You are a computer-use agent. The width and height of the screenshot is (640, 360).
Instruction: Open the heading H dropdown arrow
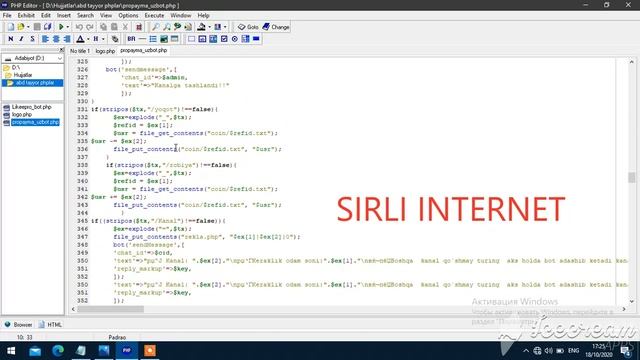[x=103, y=39]
